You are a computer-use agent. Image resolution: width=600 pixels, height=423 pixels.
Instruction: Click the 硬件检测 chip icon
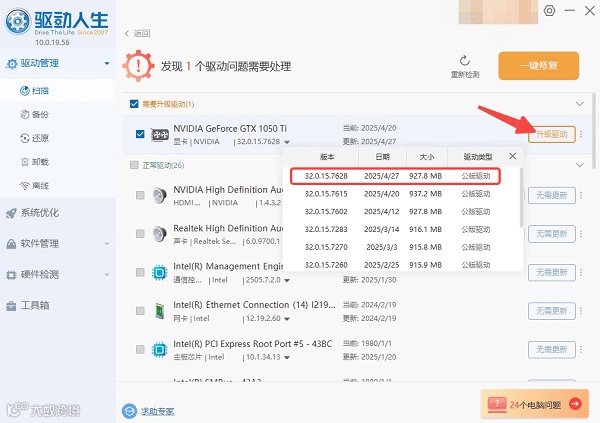tap(11, 275)
